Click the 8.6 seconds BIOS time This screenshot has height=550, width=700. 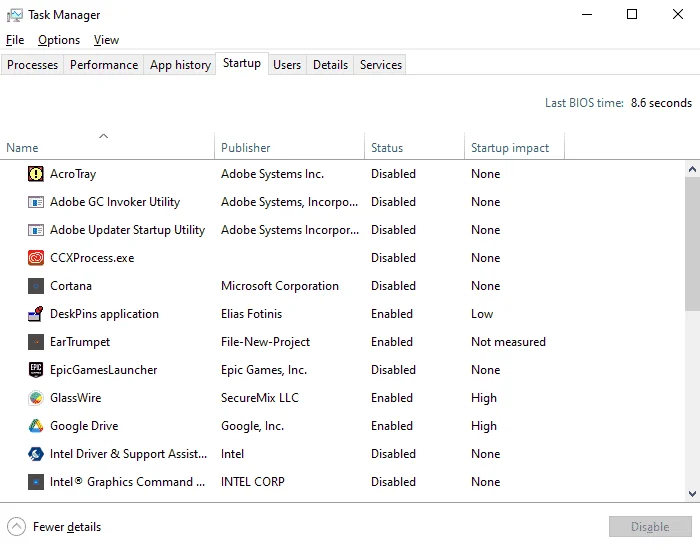(x=661, y=103)
